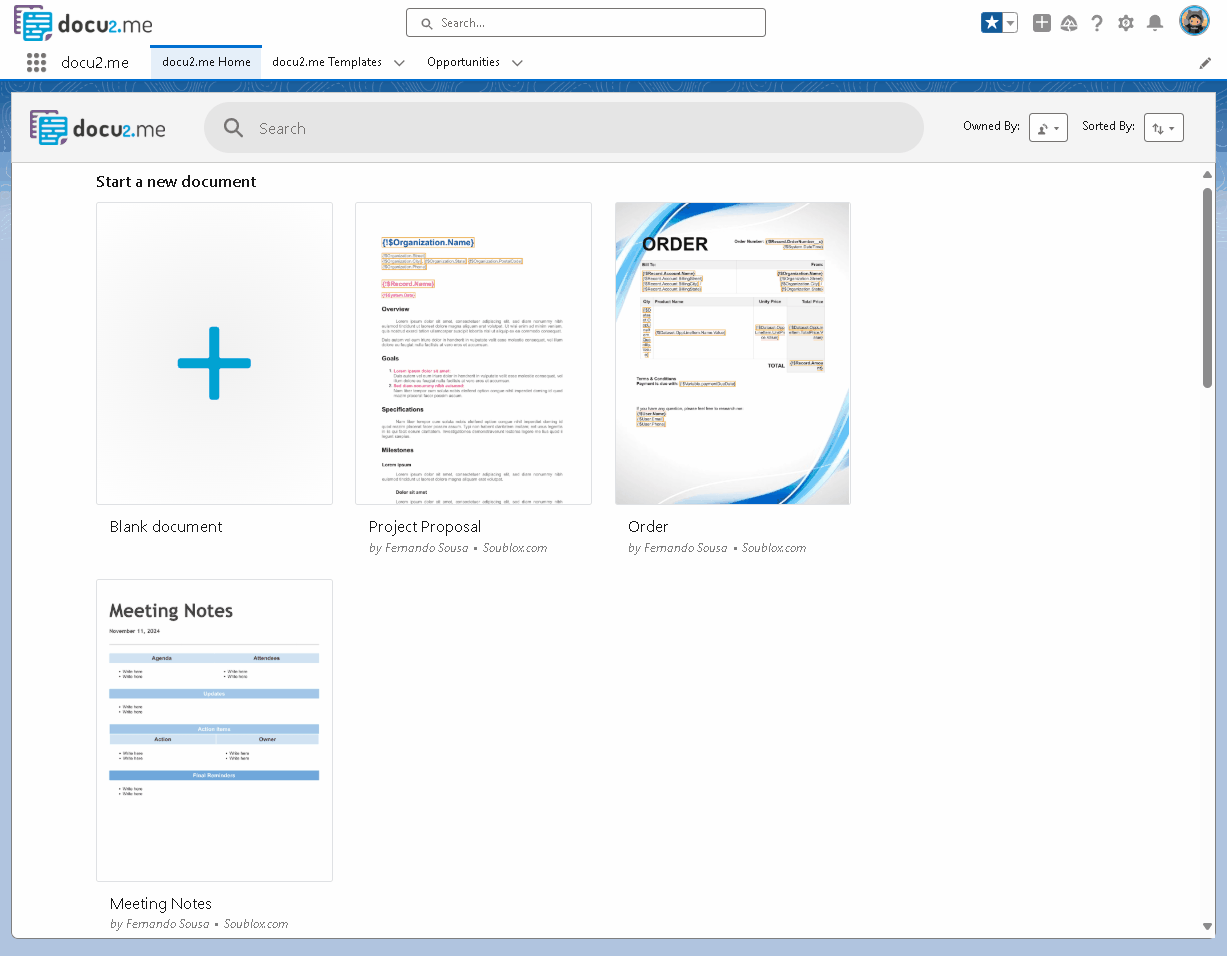Open the Owned By filter dropdown
1227x956 pixels.
1048,128
